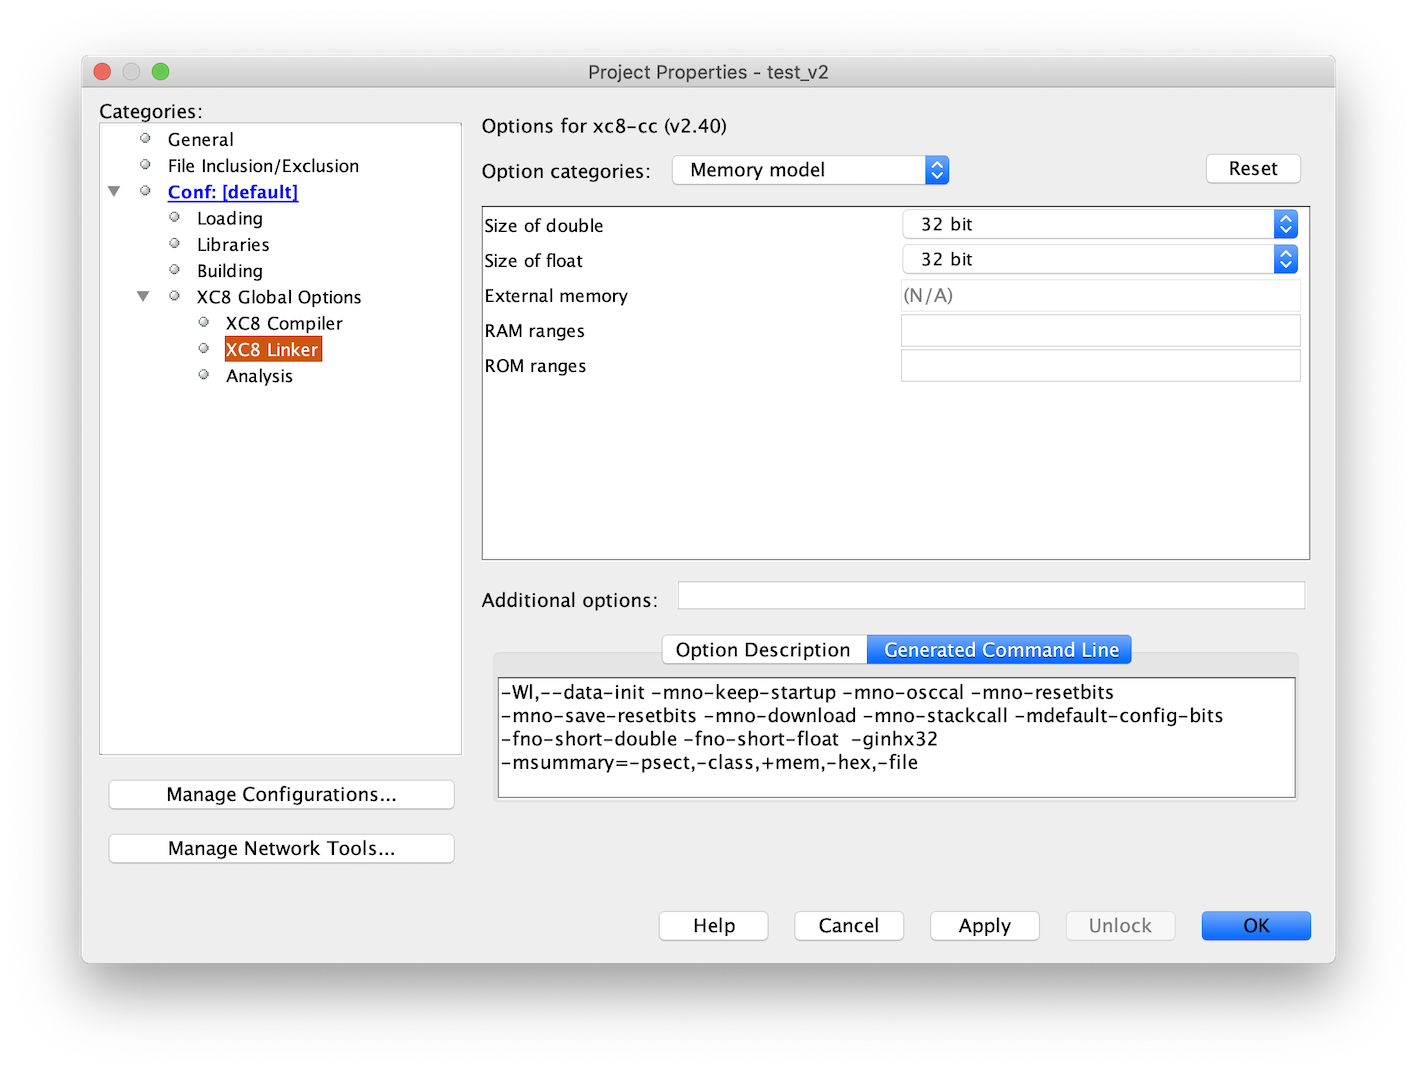This screenshot has height=1071, width=1417.
Task: Click the Conf: [default] link
Action: (x=232, y=192)
